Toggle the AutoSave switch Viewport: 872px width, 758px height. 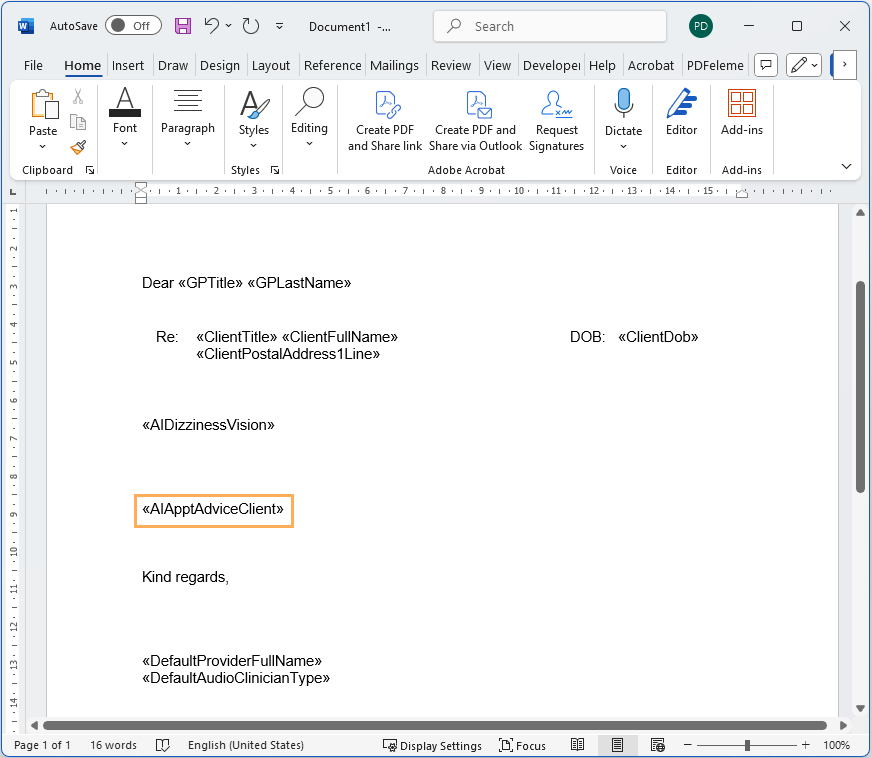(133, 26)
